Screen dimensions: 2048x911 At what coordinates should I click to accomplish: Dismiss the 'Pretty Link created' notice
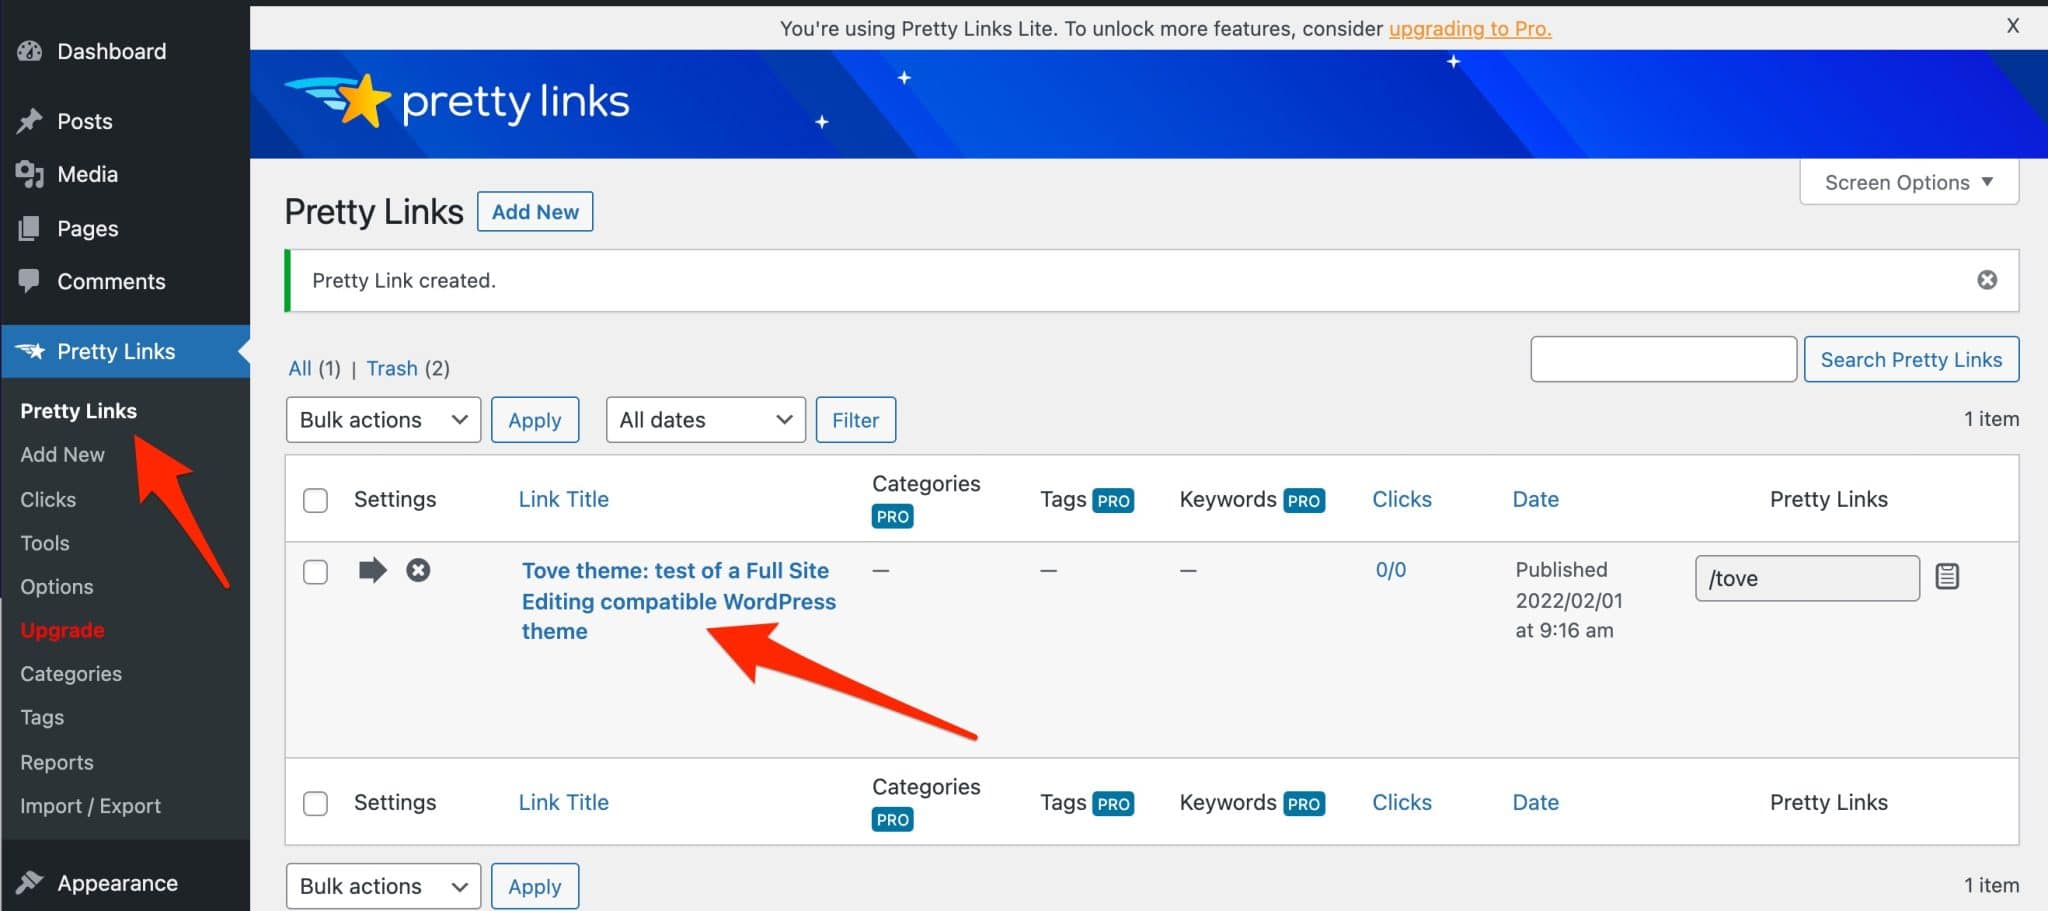coord(1987,280)
